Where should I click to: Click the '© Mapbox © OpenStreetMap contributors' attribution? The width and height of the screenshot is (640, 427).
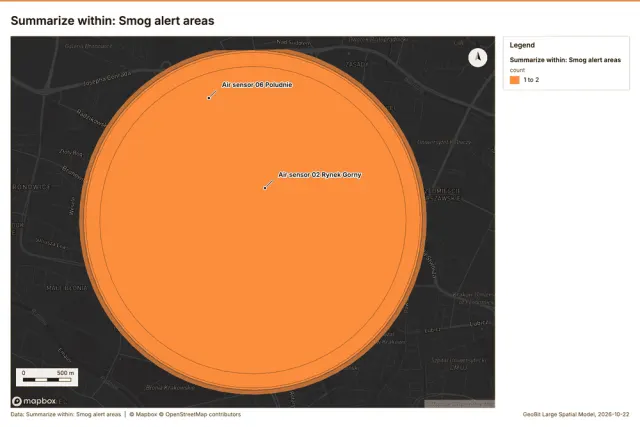tap(185, 414)
